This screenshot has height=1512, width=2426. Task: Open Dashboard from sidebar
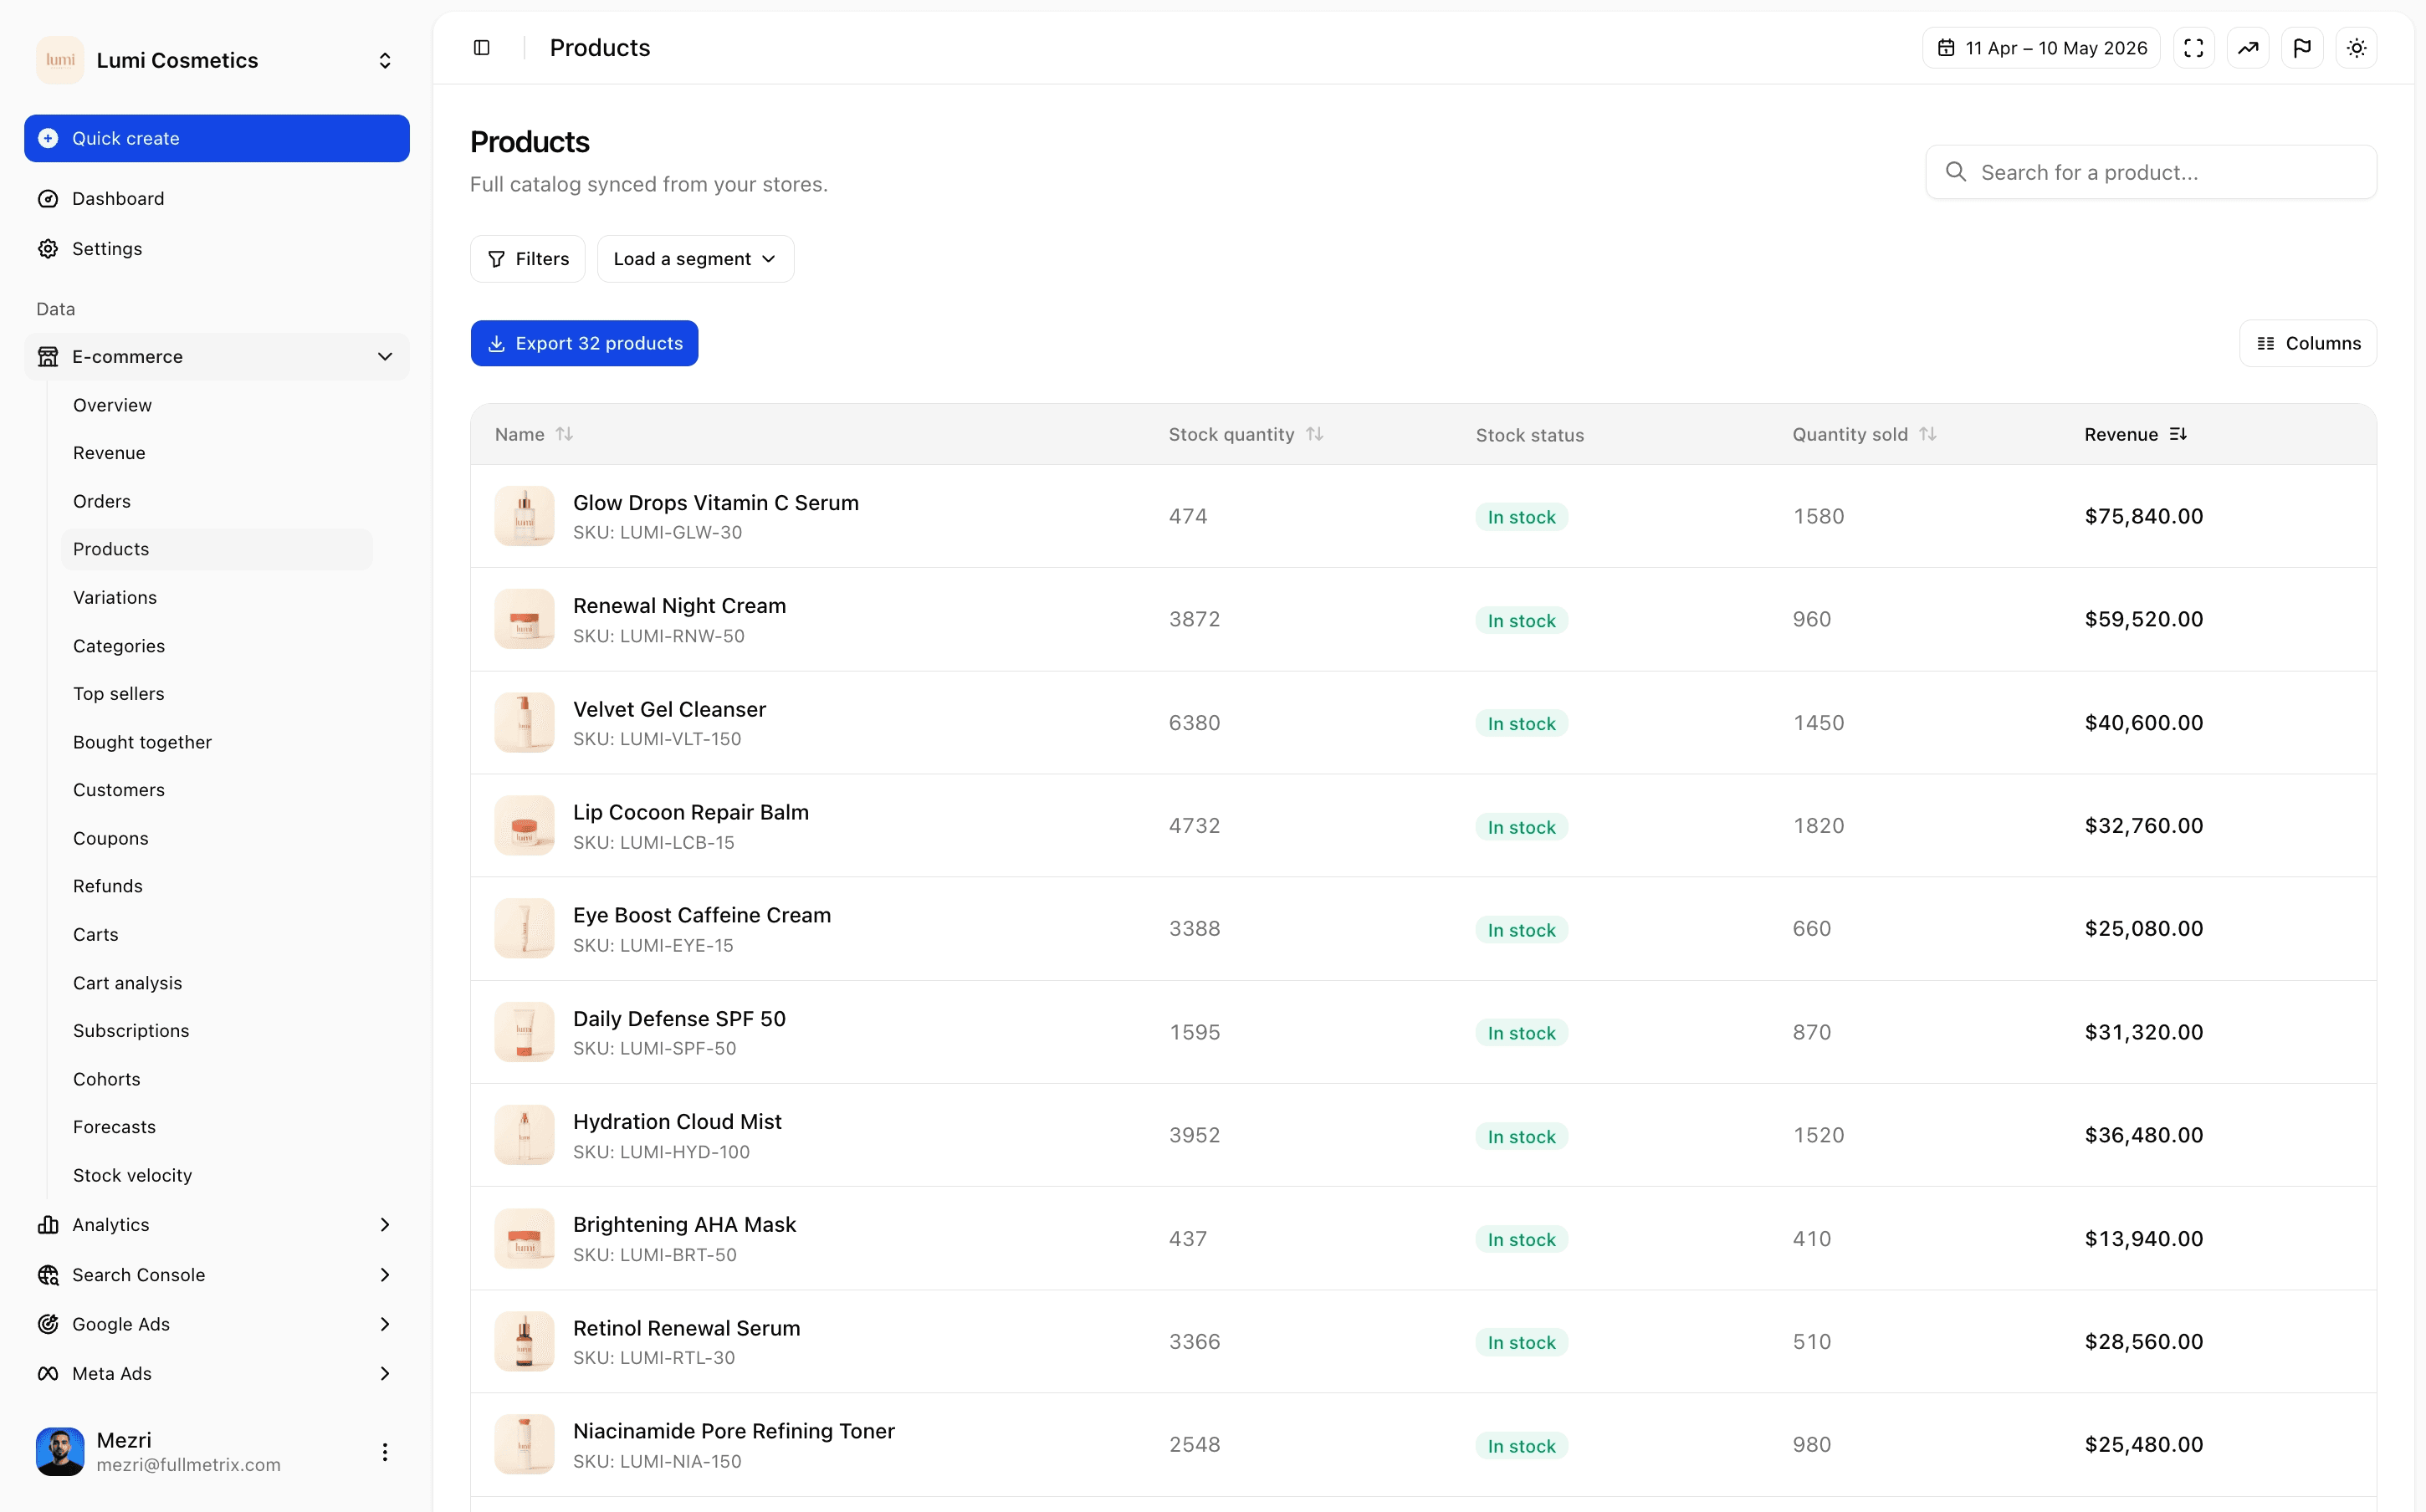(x=217, y=198)
